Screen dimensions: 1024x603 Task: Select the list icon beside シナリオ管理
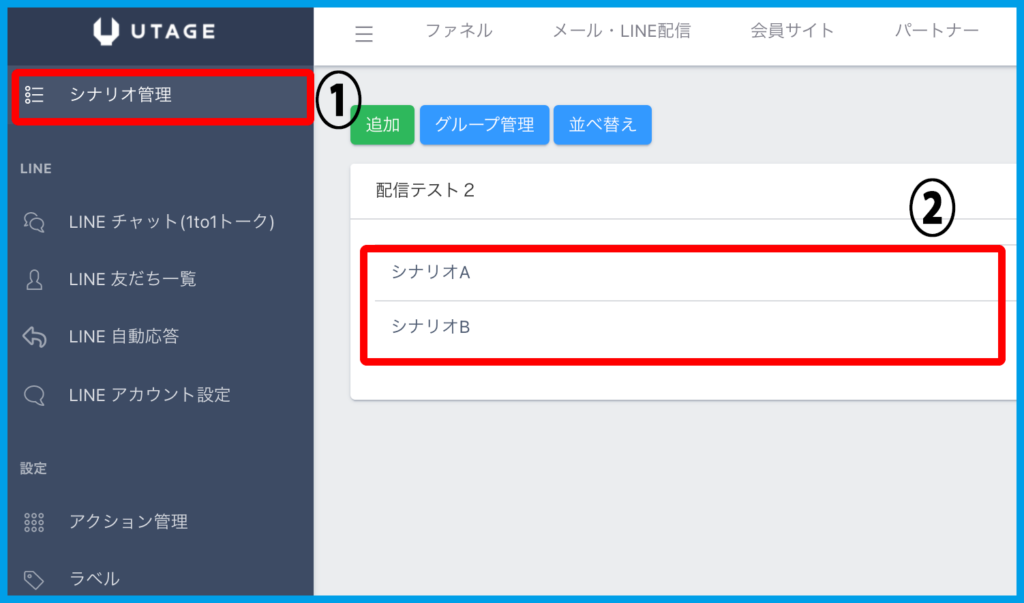click(34, 96)
